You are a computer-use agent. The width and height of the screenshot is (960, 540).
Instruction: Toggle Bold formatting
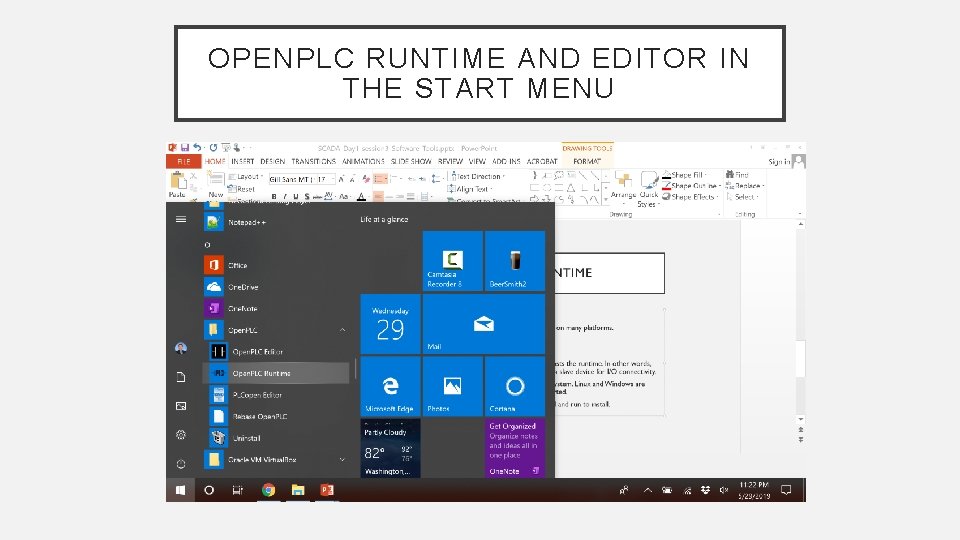pyautogui.click(x=274, y=197)
